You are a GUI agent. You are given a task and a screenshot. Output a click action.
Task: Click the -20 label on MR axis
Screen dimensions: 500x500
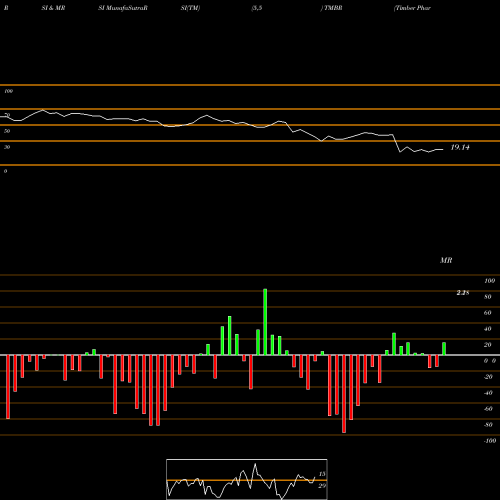[488, 377]
